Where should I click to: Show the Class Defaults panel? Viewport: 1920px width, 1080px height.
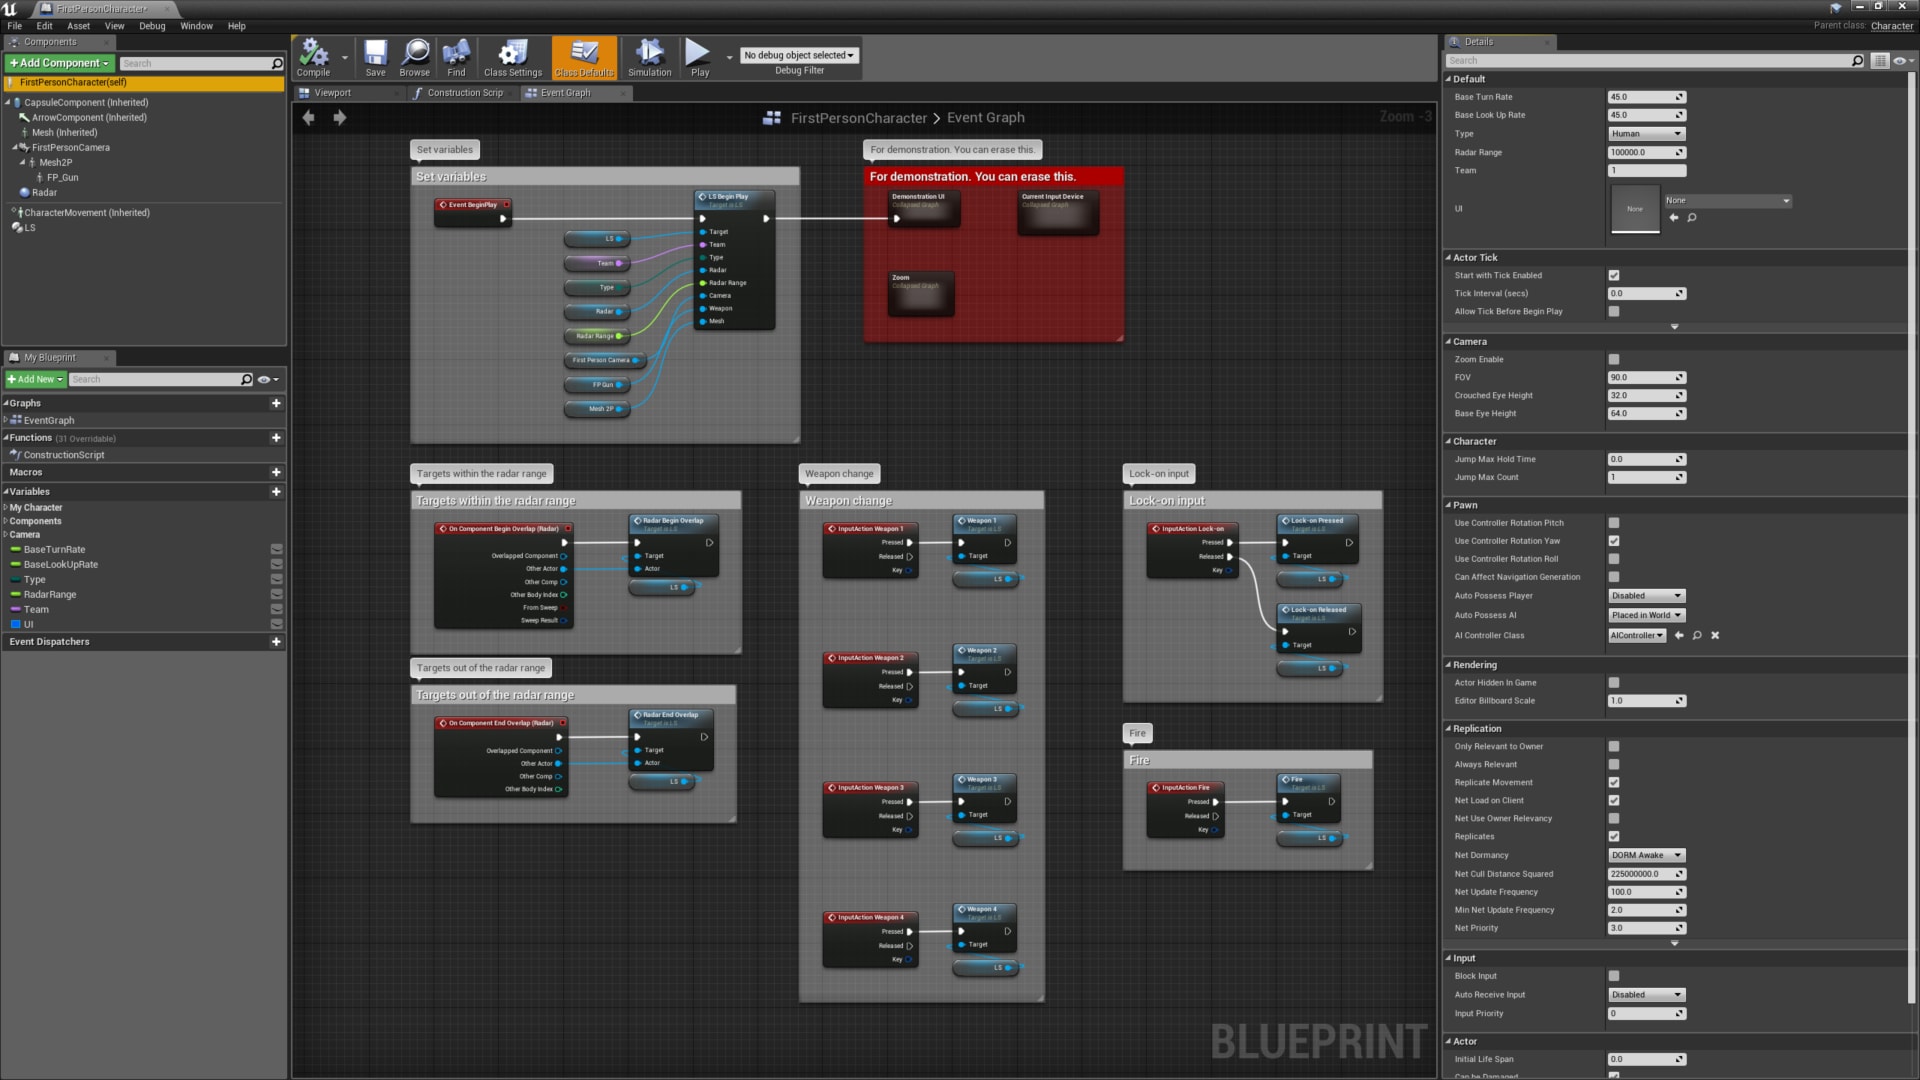click(584, 57)
